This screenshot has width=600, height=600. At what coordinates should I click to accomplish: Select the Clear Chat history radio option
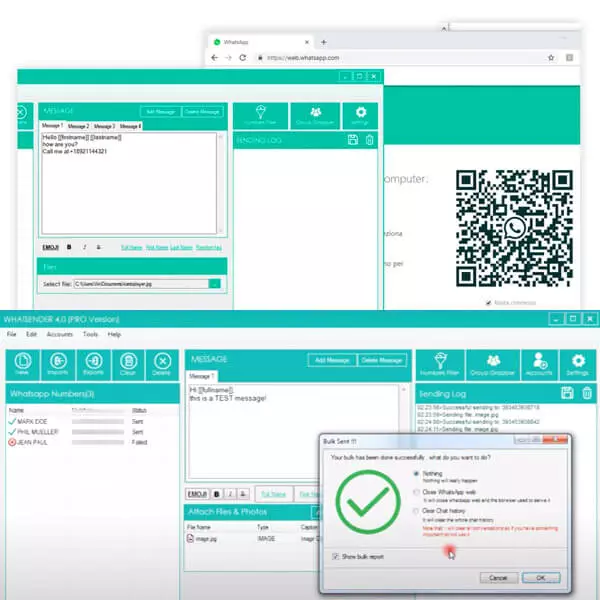tap(416, 511)
